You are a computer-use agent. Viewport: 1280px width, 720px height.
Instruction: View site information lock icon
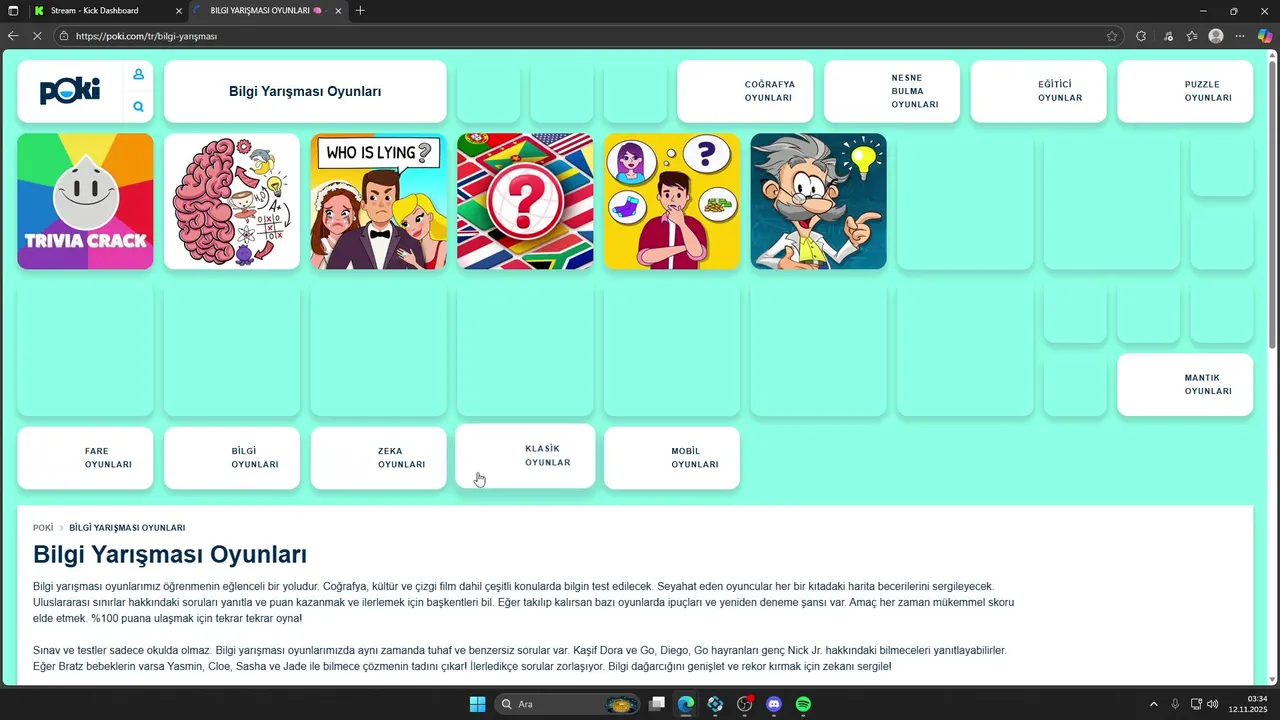click(x=64, y=36)
